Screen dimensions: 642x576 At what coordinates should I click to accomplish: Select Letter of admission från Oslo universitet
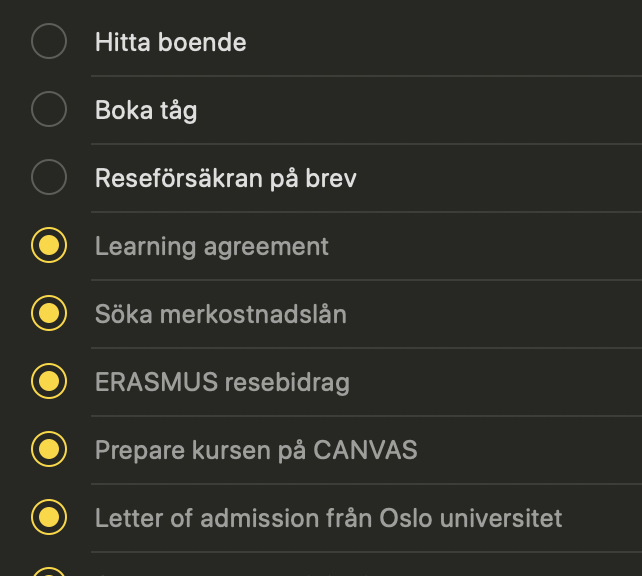(328, 518)
